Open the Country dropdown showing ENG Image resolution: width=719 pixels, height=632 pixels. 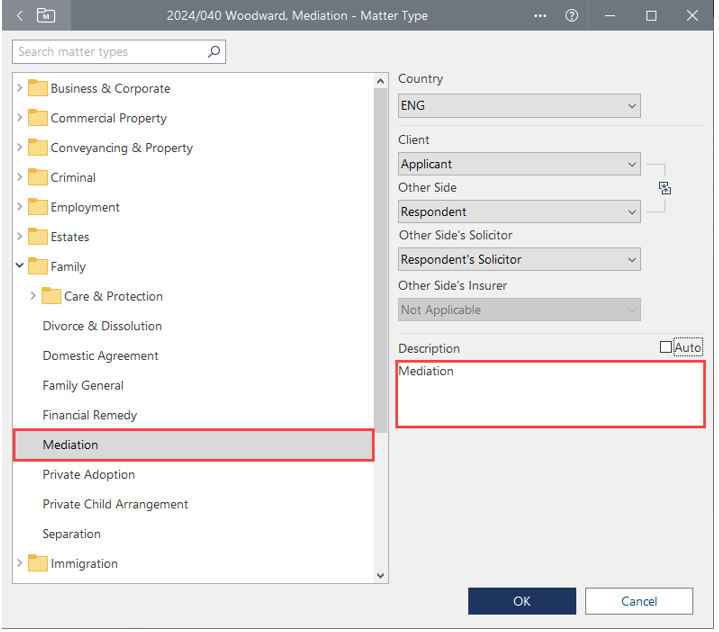tap(519, 106)
